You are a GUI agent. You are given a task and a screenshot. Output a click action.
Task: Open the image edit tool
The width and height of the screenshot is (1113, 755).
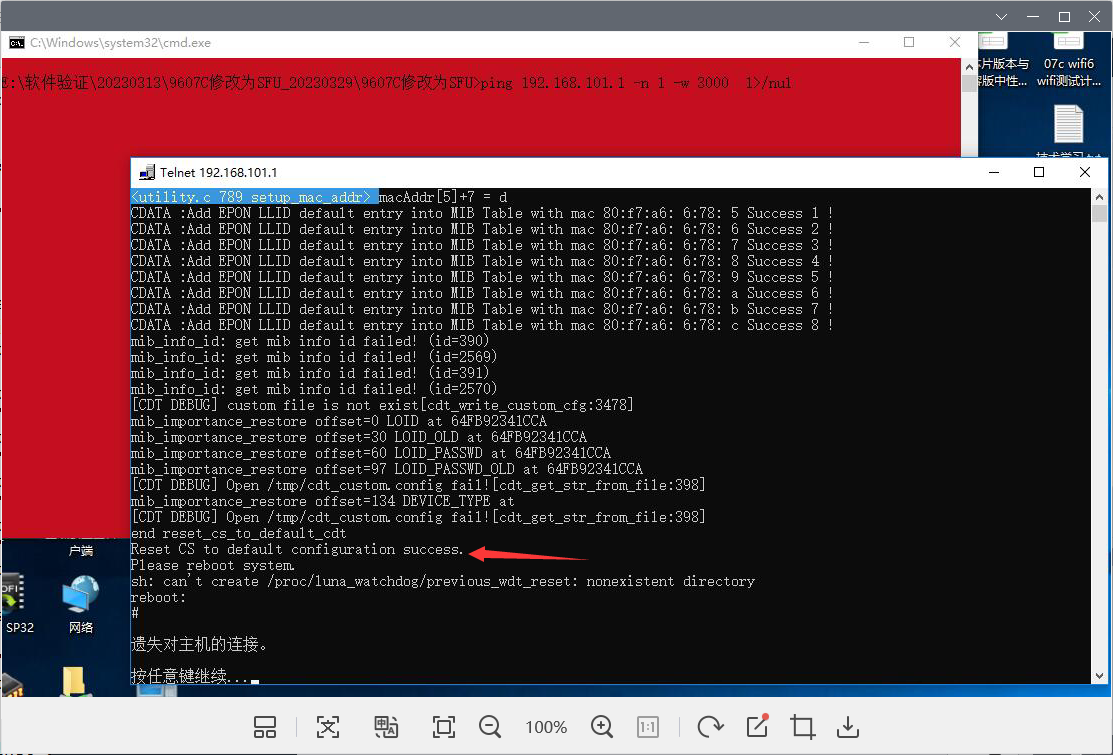point(757,726)
